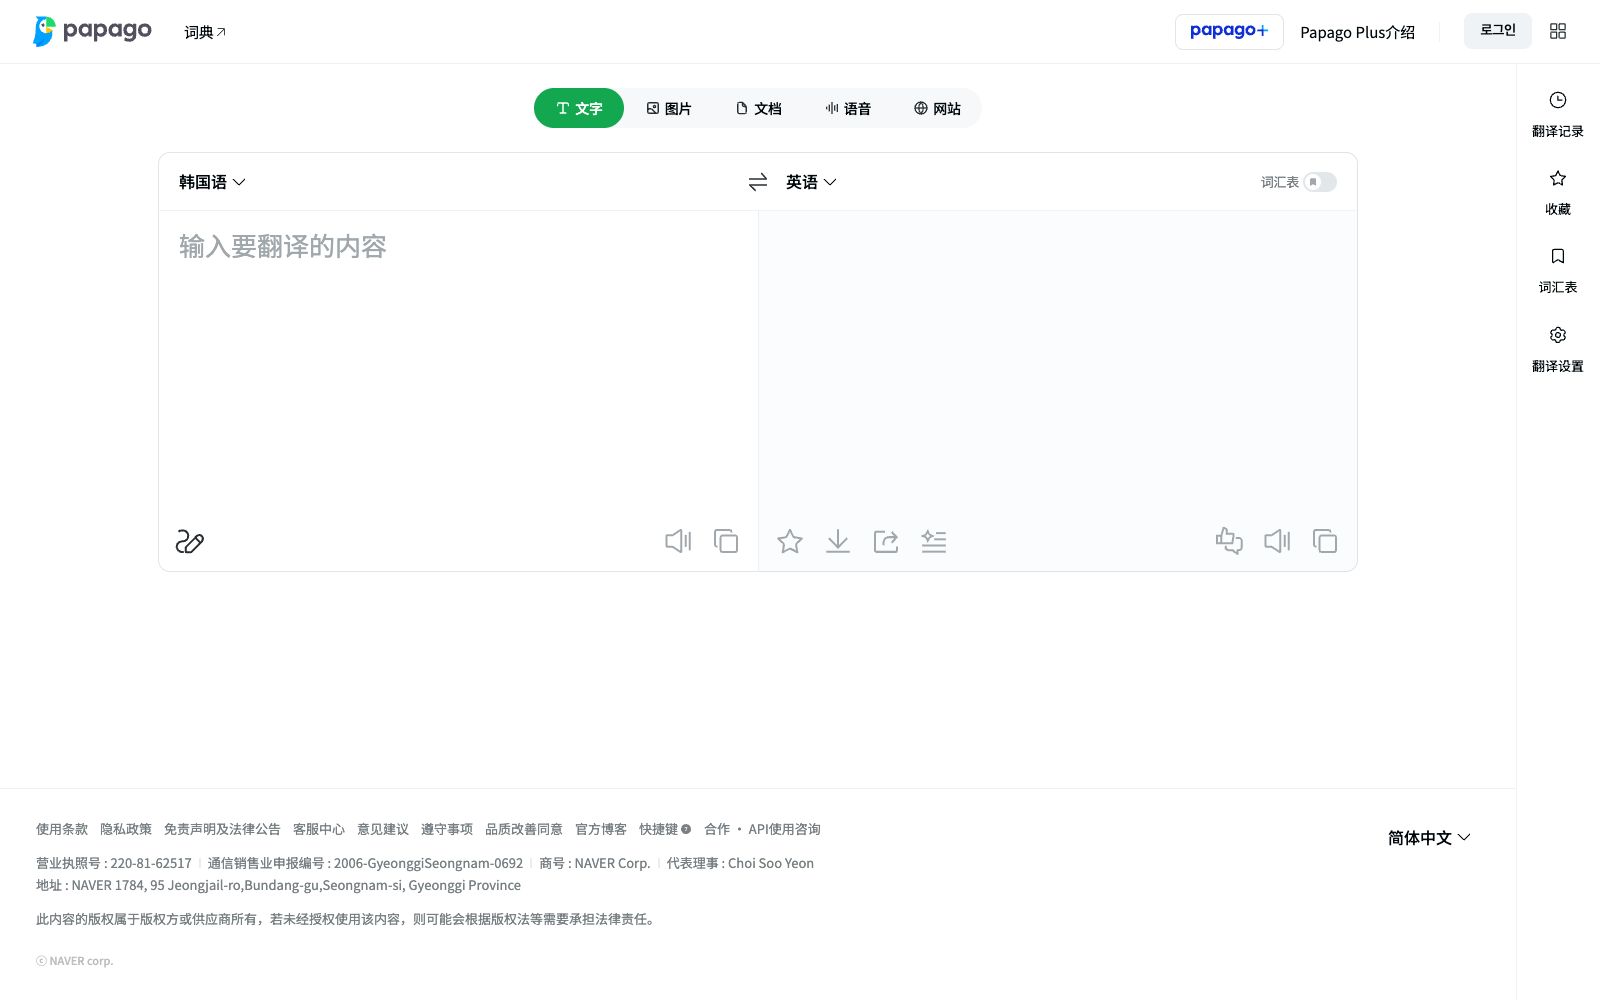Screen dimensions: 1600x1000
Task: Save the translation with the star icon under the result
Action: [x=790, y=541]
